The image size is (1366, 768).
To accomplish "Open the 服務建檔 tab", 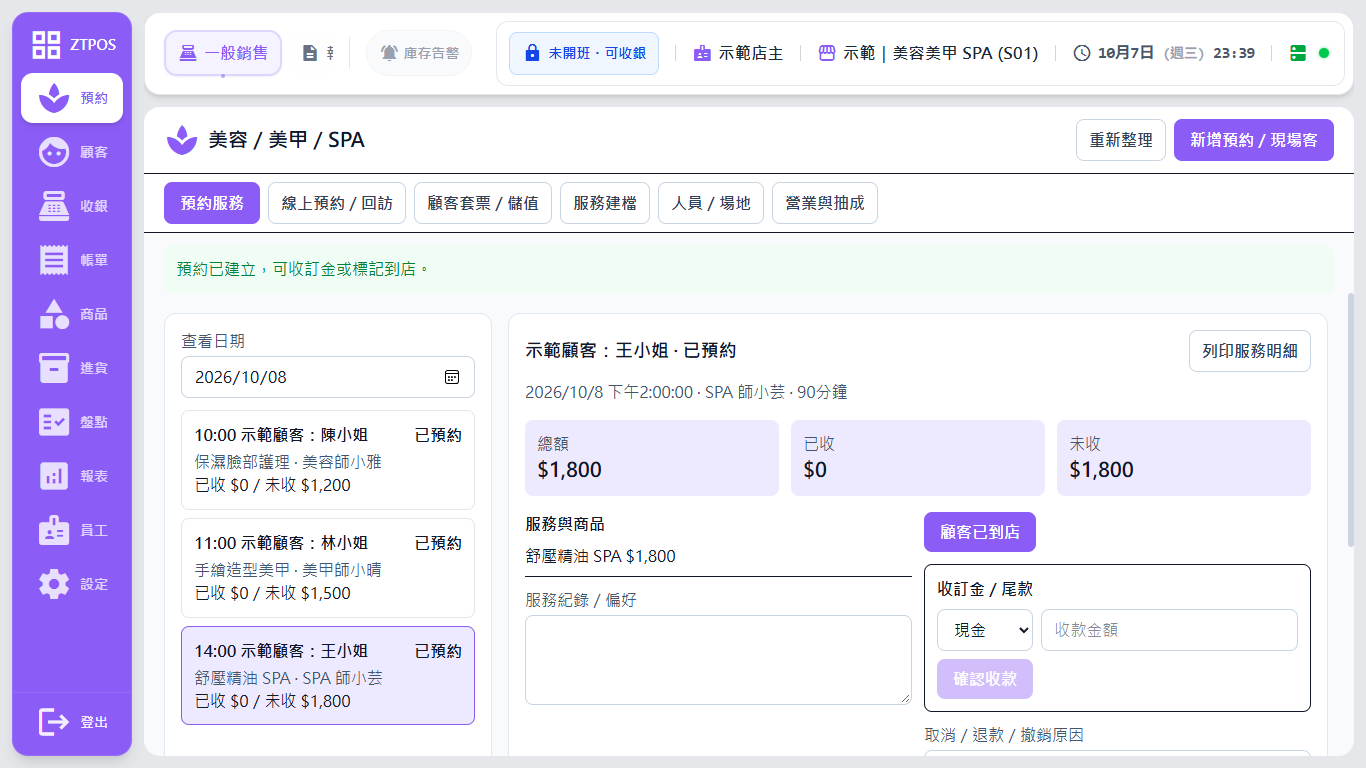I will tap(605, 203).
